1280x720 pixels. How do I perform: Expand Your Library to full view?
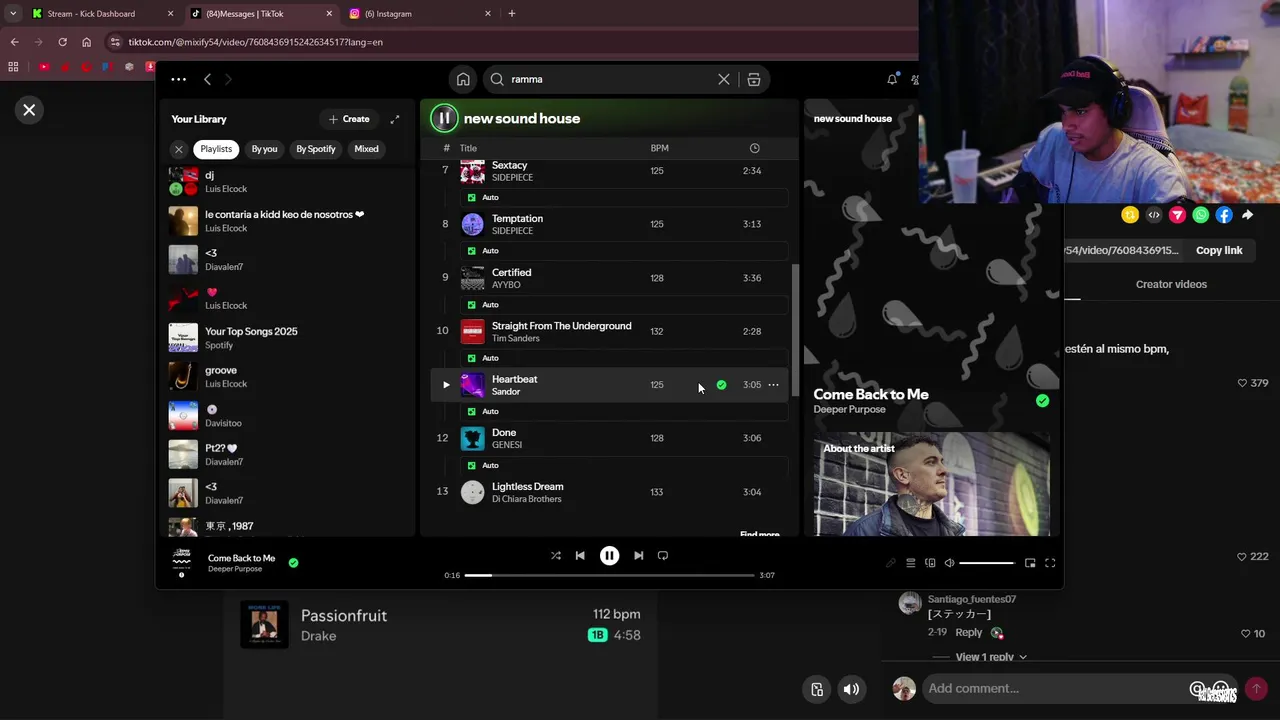395,119
